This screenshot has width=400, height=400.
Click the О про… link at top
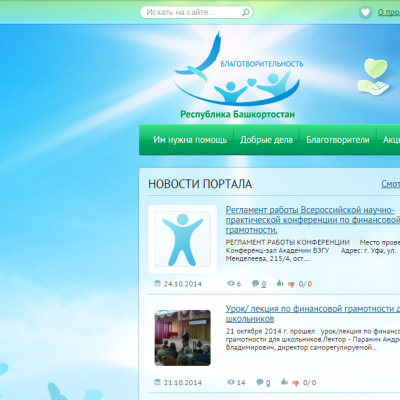click(389, 12)
